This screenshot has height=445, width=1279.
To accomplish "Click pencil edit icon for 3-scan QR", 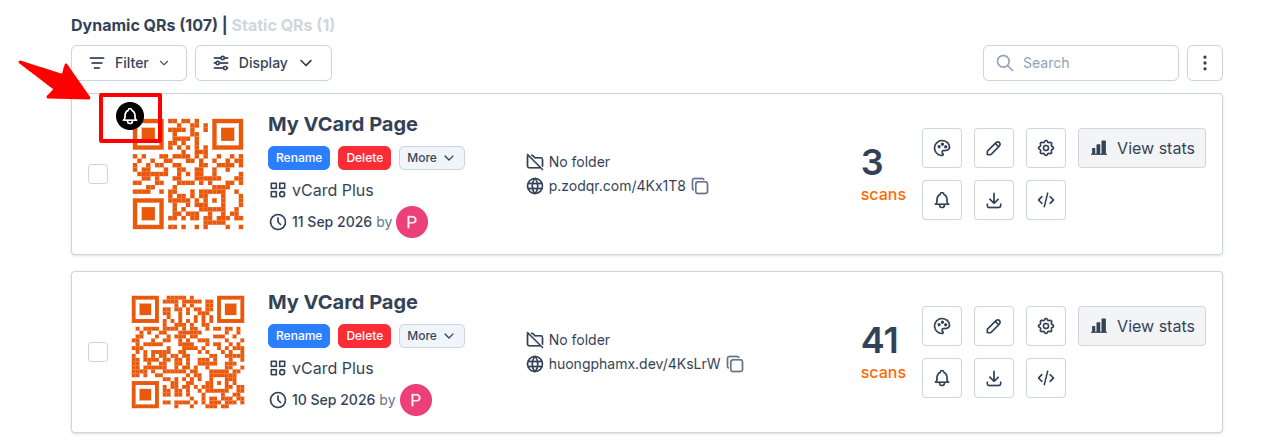I will click(993, 148).
